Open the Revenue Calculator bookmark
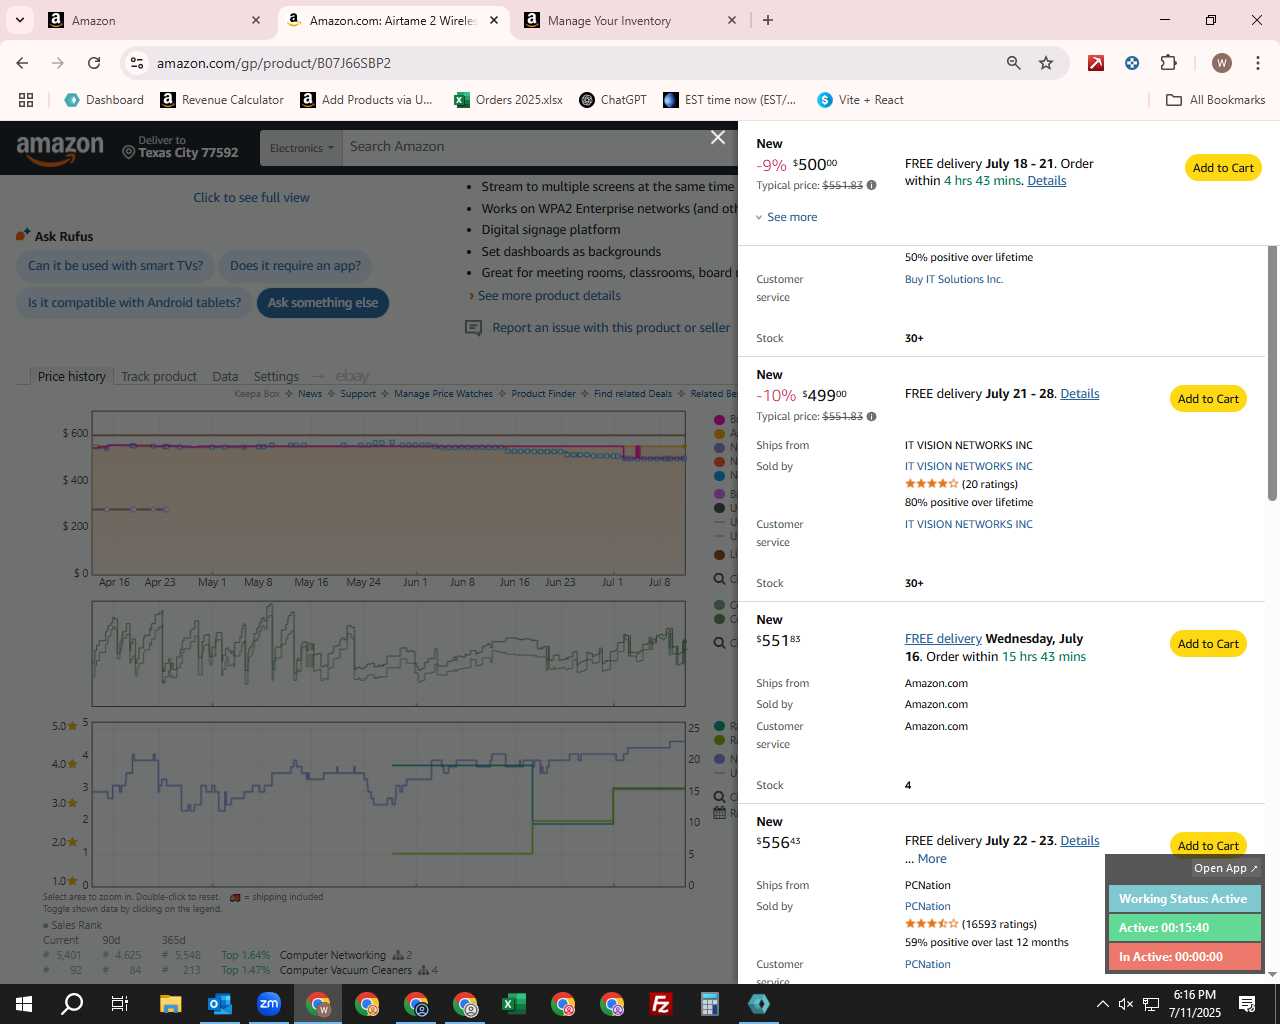This screenshot has height=1024, width=1280. [x=222, y=100]
